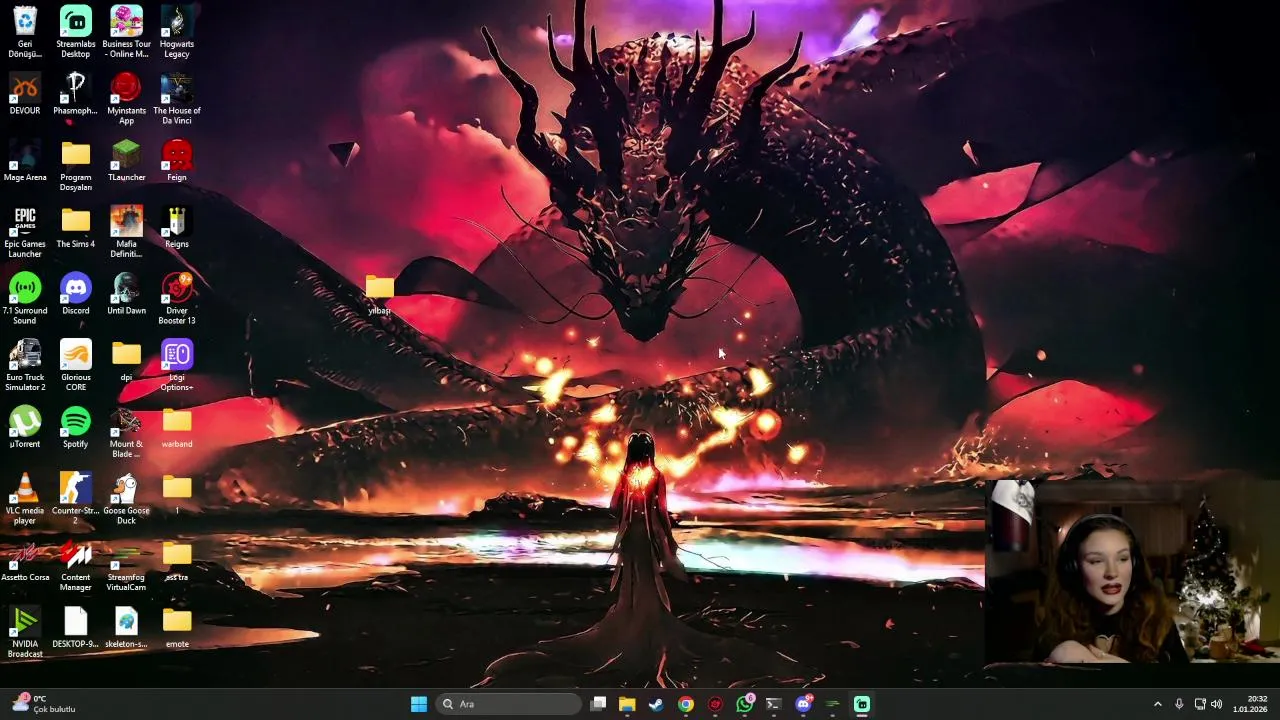
Task: Open Steam from the taskbar
Action: point(656,704)
